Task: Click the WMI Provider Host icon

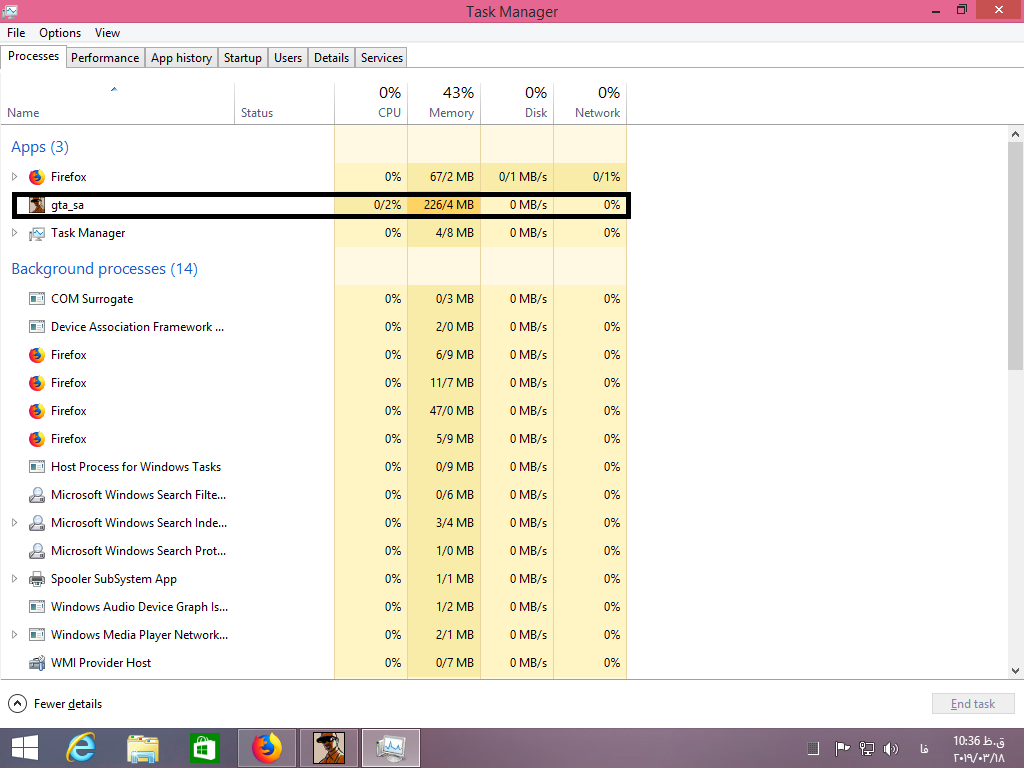Action: pos(37,663)
